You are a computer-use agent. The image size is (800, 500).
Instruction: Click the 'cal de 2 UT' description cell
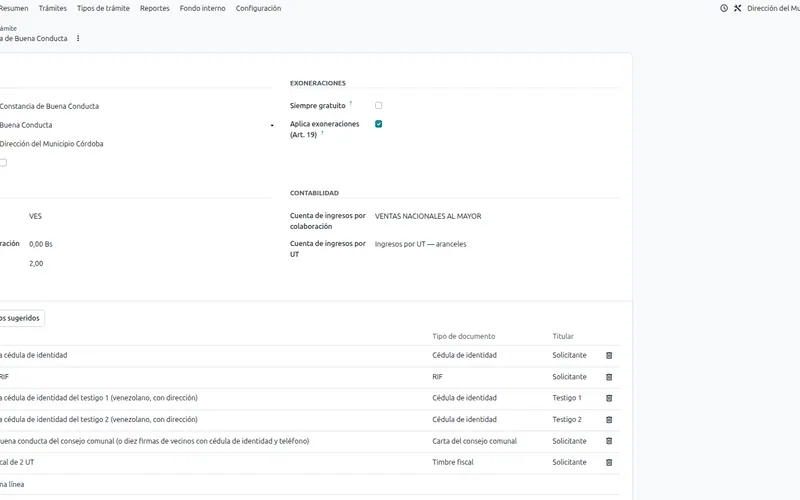coord(17,462)
